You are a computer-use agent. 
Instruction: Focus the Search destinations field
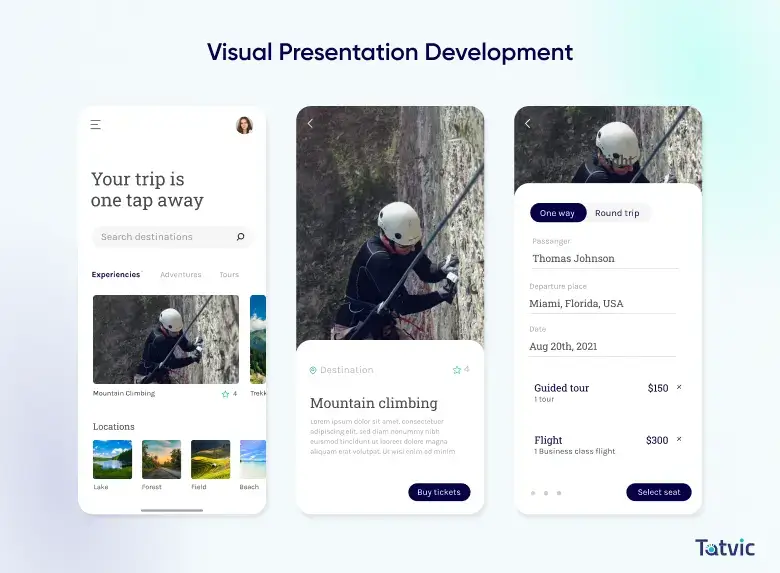point(173,237)
